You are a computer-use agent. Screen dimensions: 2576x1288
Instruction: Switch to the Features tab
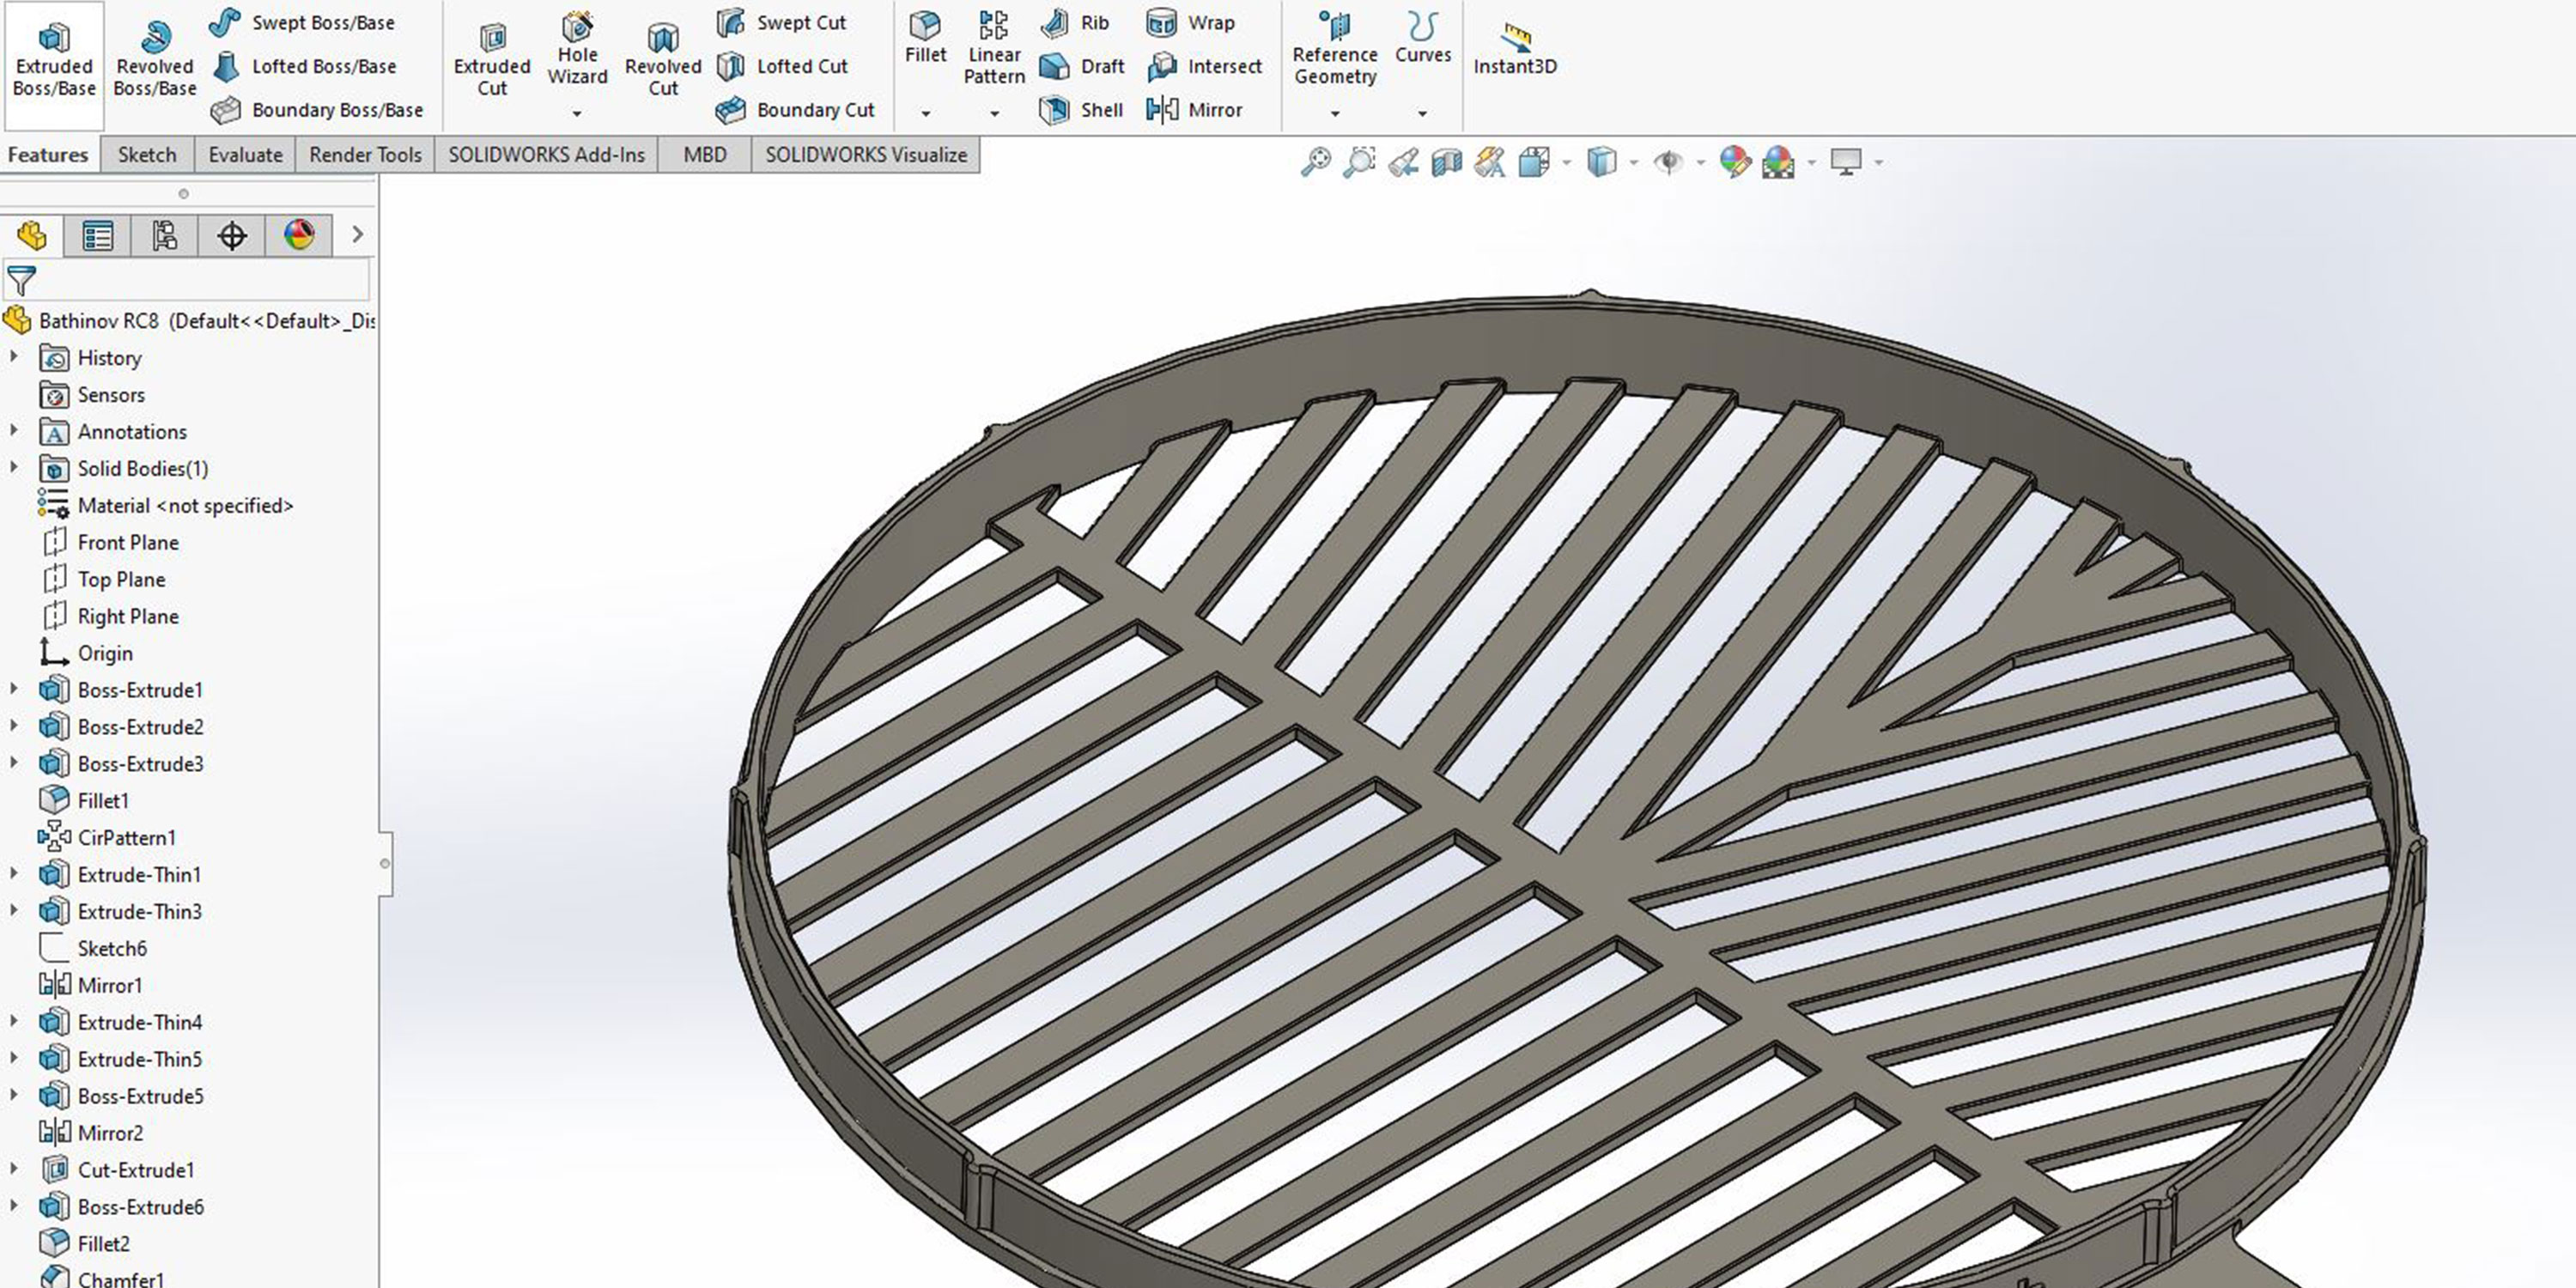pos(48,155)
